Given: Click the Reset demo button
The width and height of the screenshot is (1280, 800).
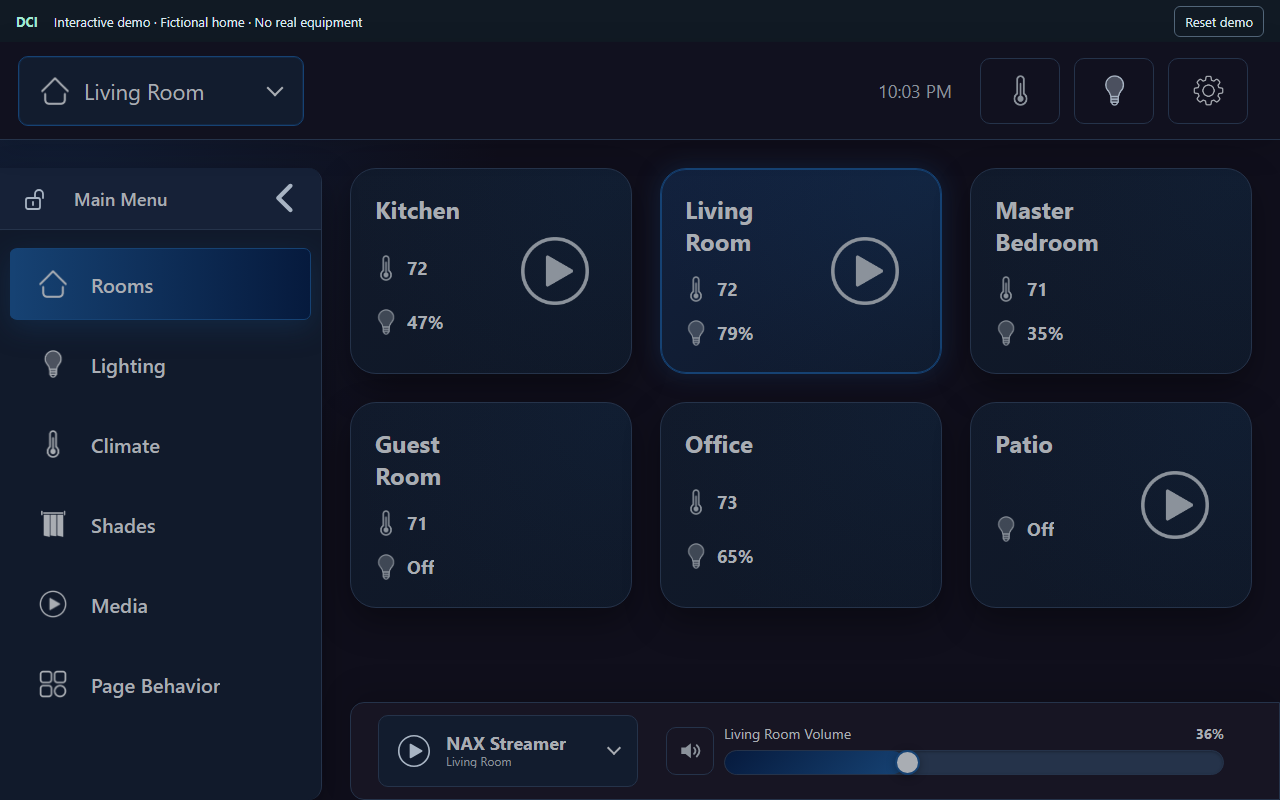Looking at the screenshot, I should [x=1219, y=22].
